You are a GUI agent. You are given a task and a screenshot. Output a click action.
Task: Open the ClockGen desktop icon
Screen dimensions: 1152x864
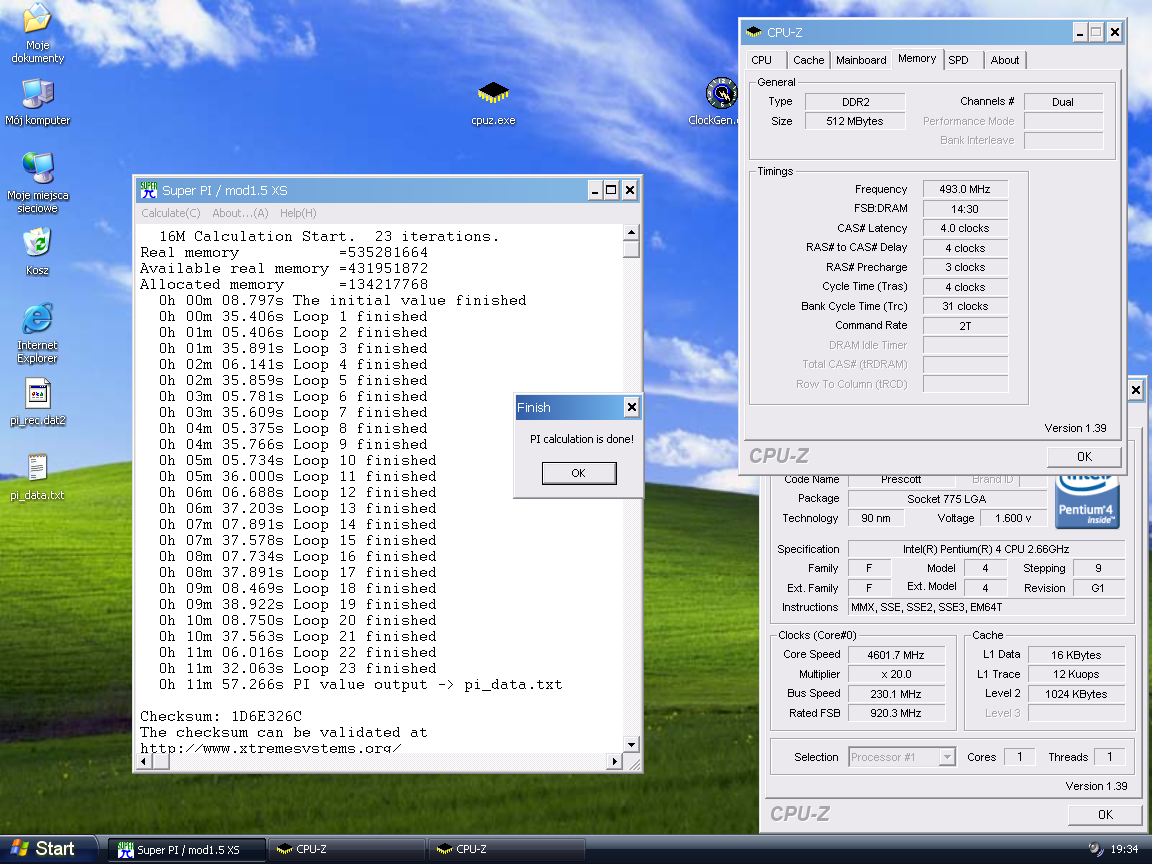720,95
